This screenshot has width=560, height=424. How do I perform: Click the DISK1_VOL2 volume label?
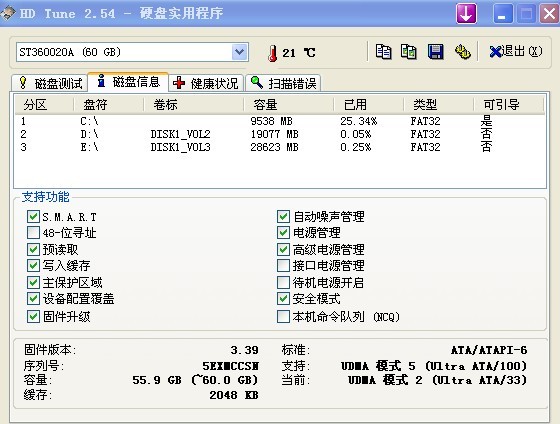point(180,134)
